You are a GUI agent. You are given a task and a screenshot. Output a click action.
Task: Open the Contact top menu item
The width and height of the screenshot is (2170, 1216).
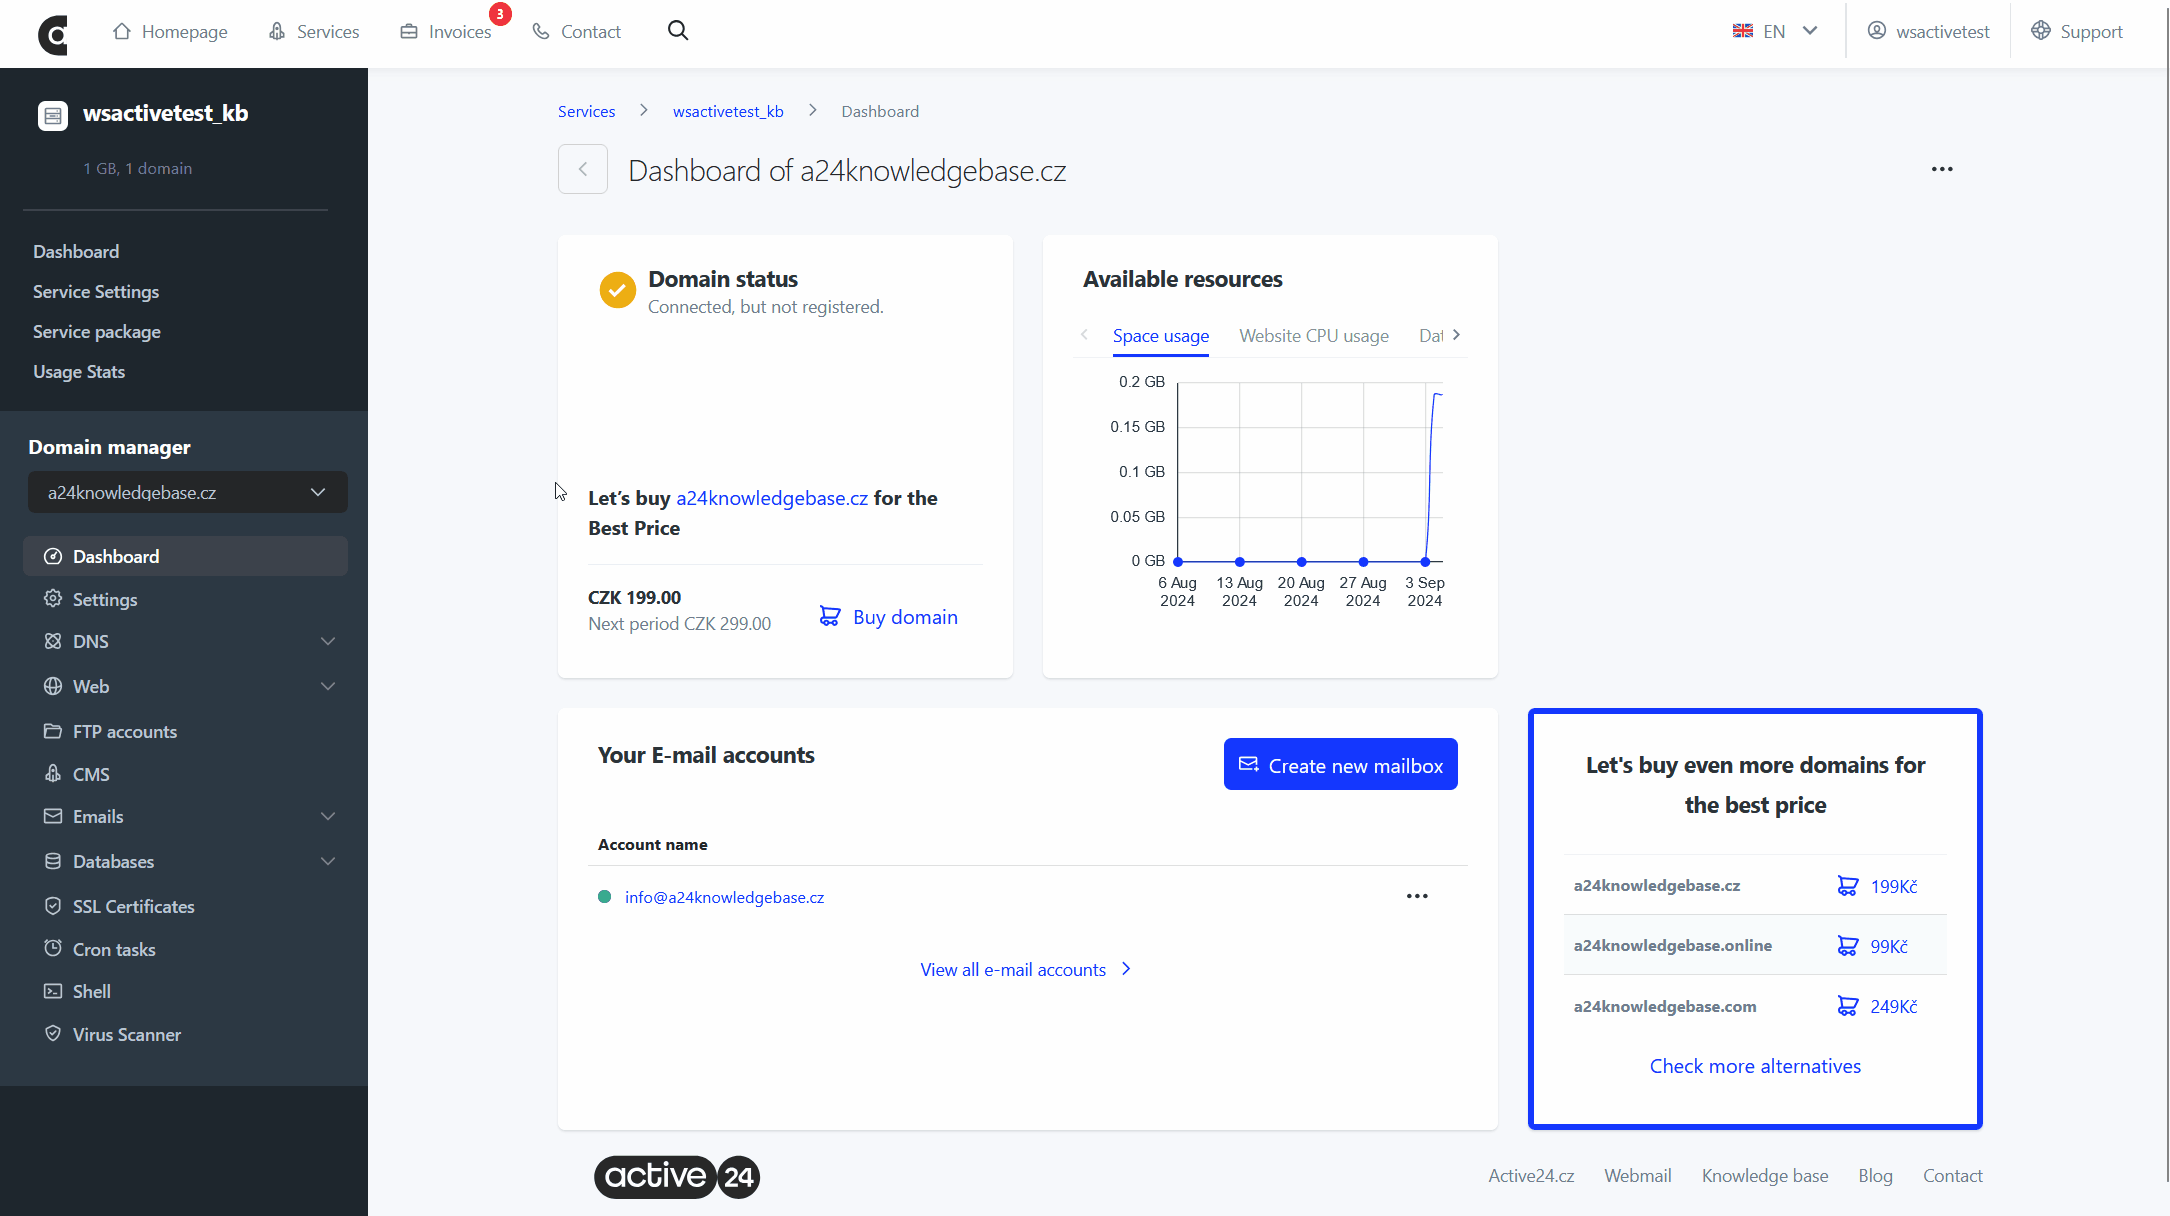coord(576,31)
